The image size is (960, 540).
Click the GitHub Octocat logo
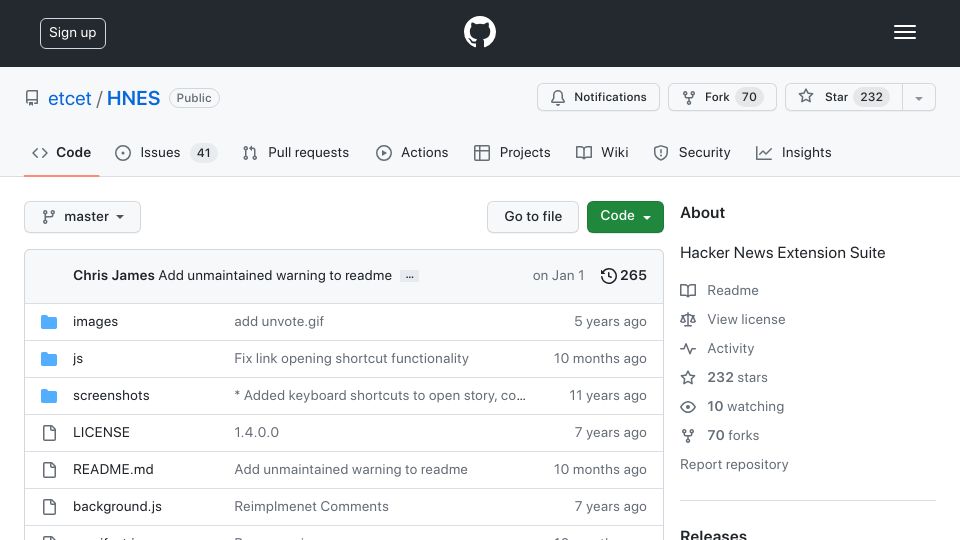pos(479,32)
